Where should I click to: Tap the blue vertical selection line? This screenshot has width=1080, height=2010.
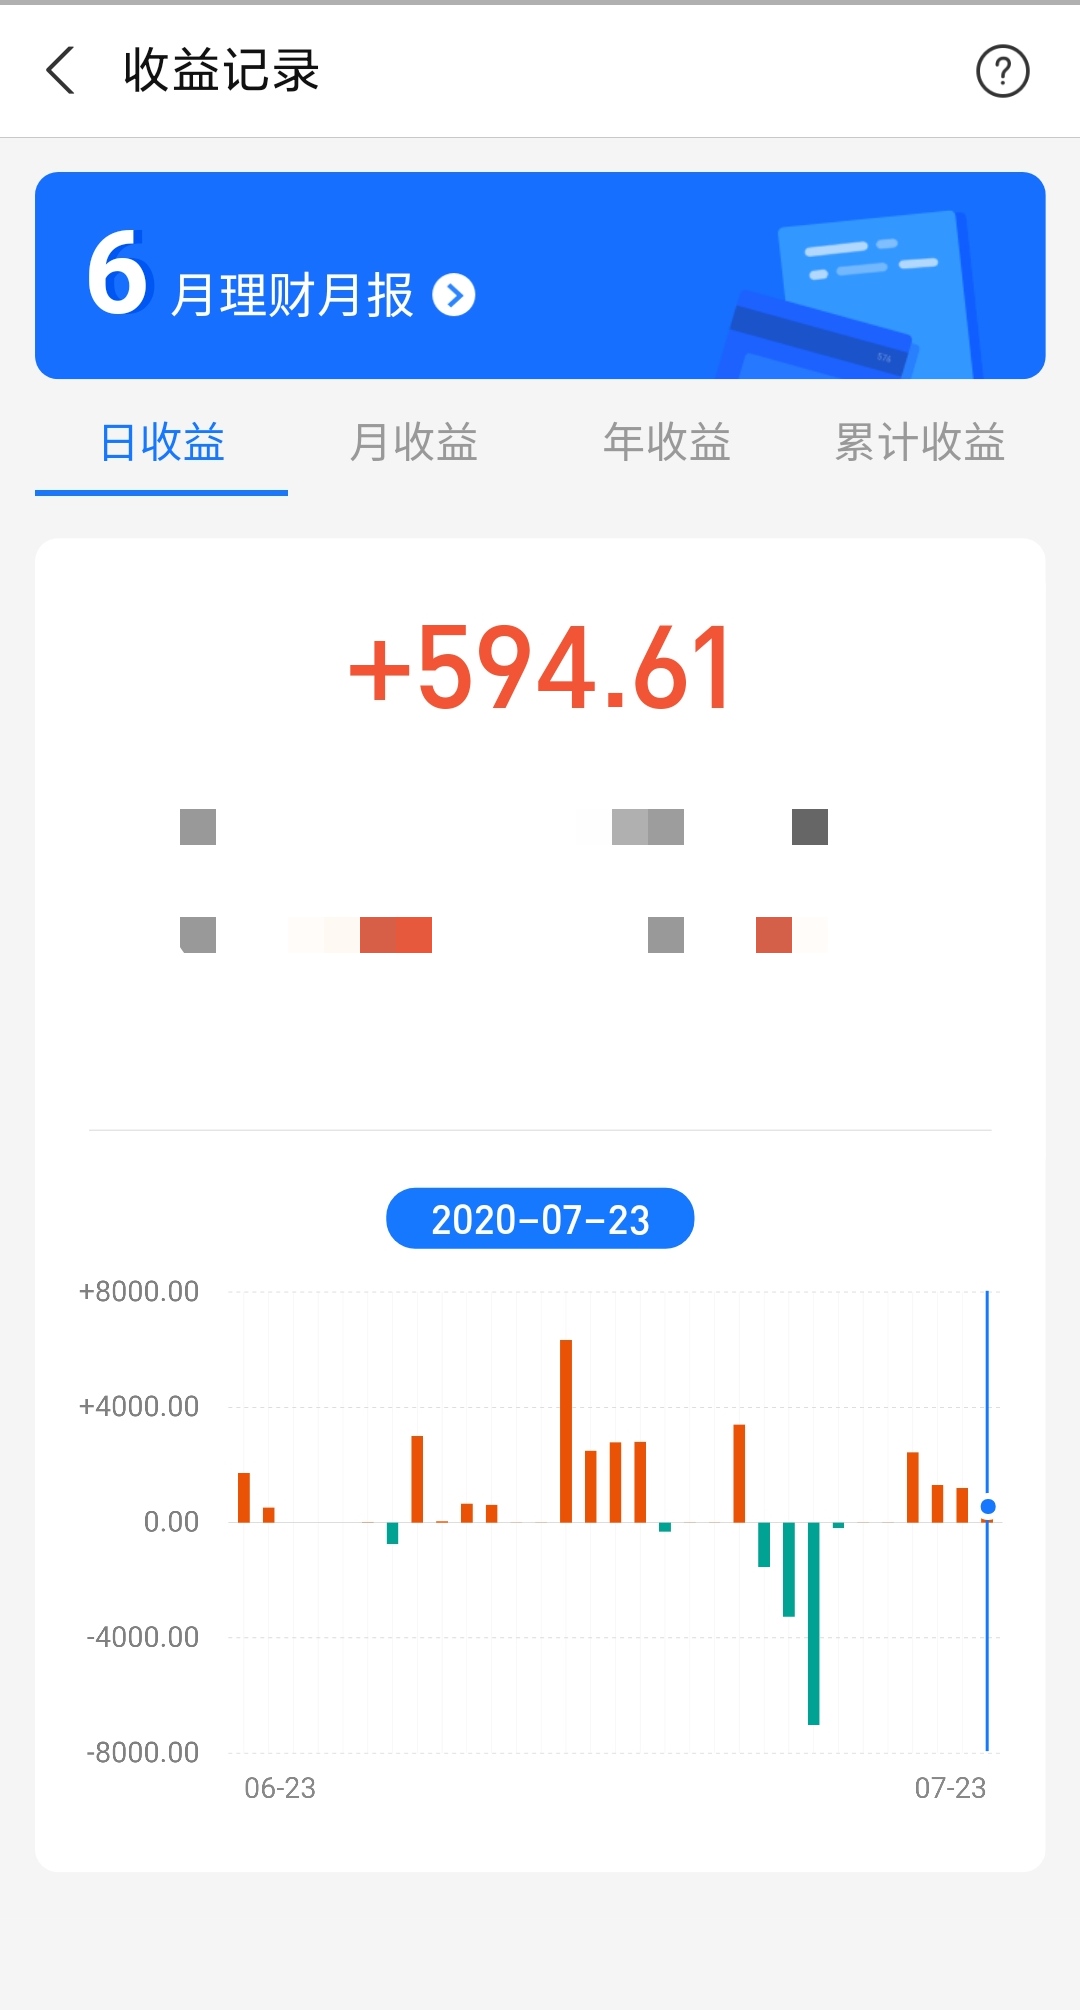(987, 1650)
